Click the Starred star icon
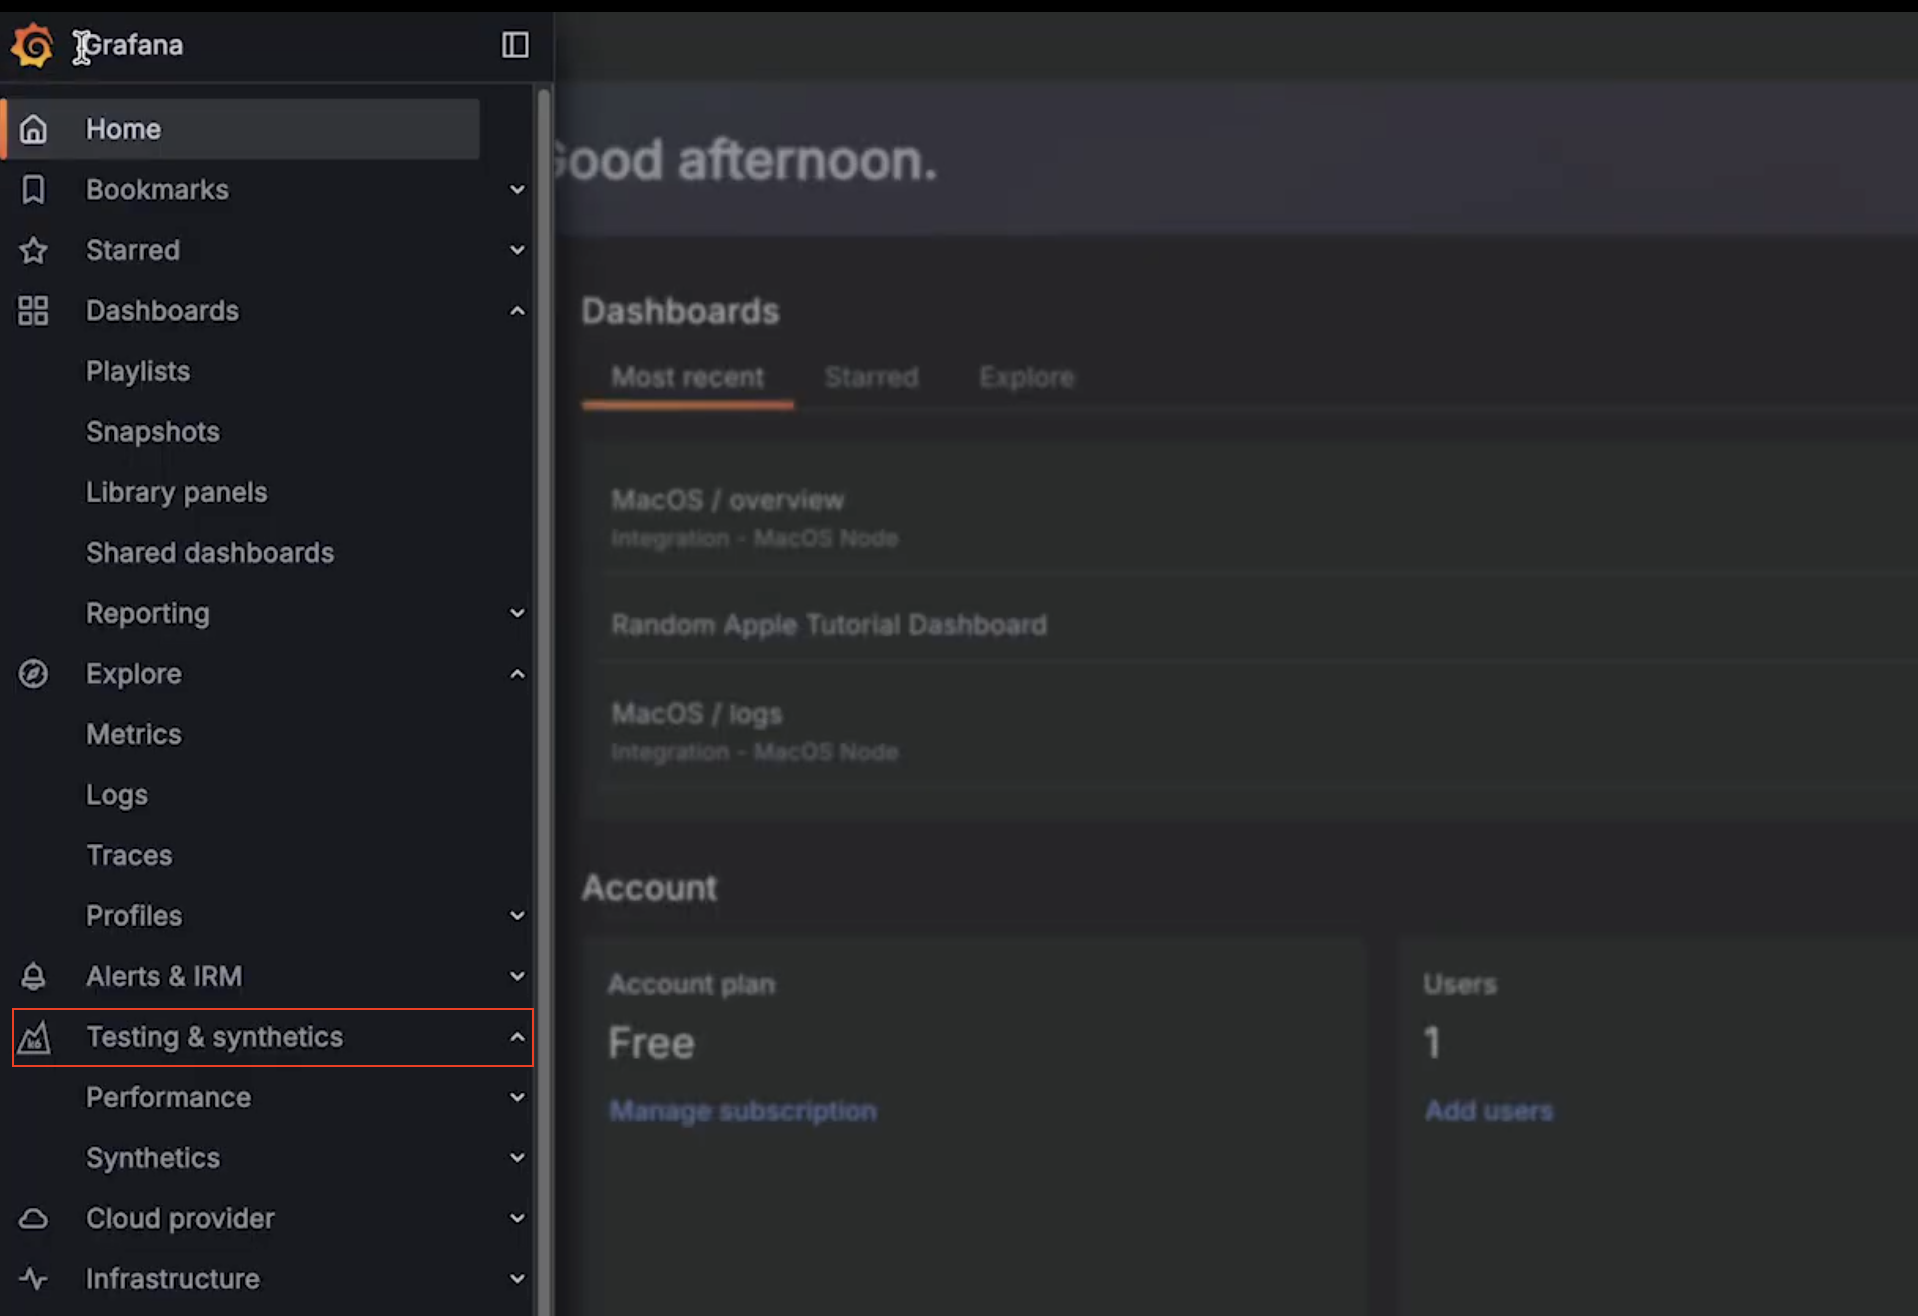1918x1316 pixels. pyautogui.click(x=34, y=250)
